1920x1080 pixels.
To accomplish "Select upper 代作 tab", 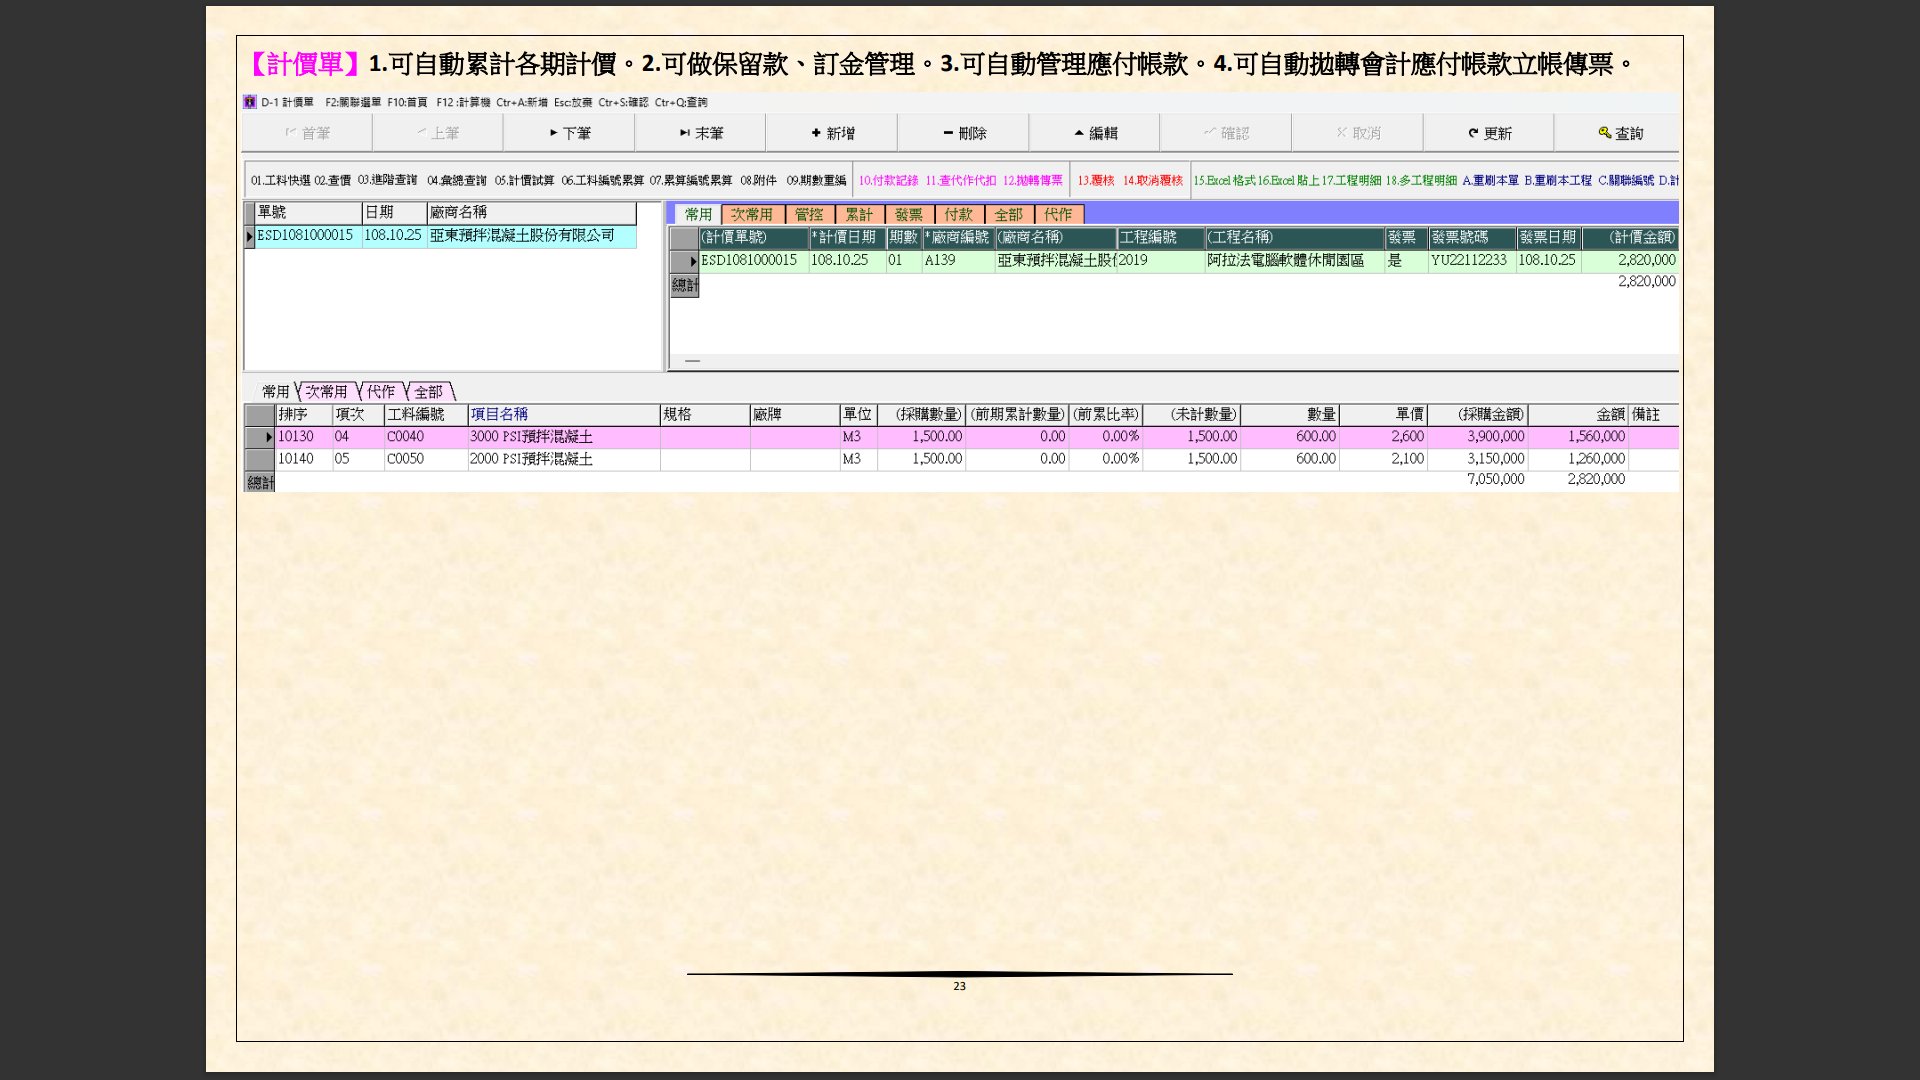I will tap(1058, 215).
